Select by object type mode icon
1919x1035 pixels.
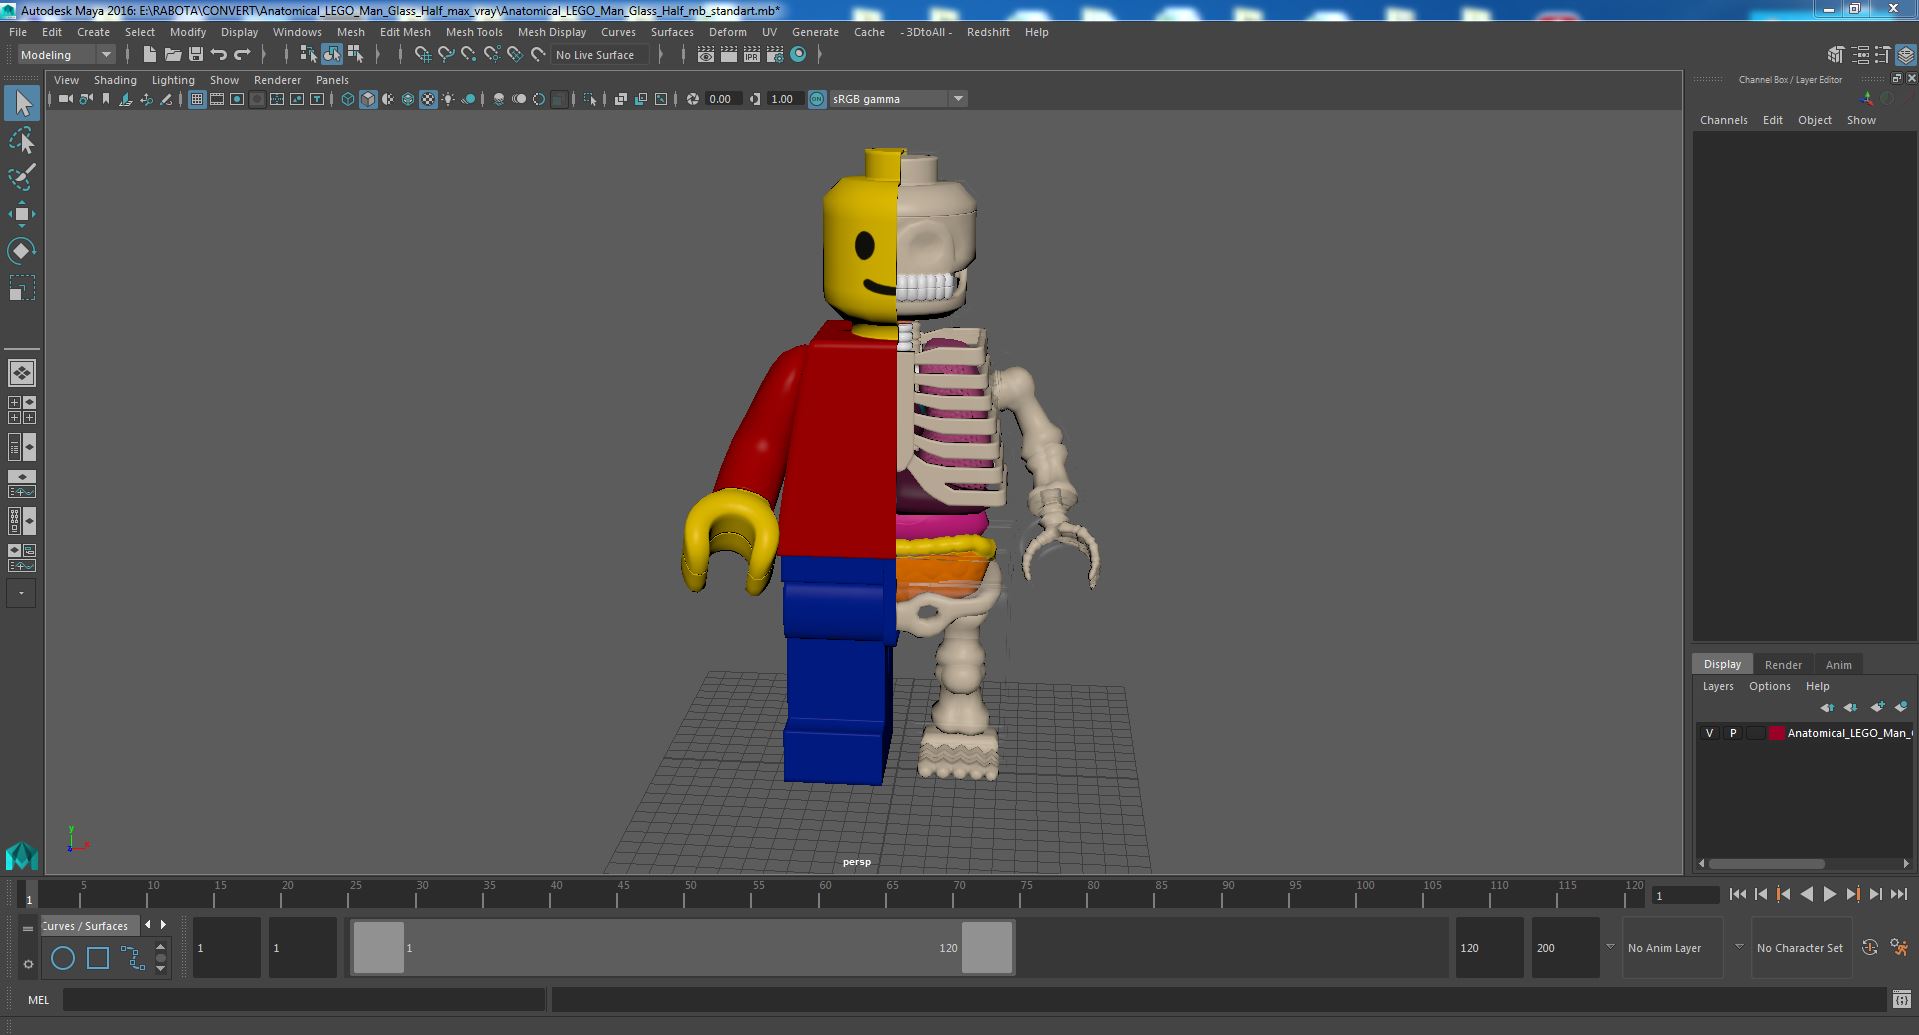(332, 55)
